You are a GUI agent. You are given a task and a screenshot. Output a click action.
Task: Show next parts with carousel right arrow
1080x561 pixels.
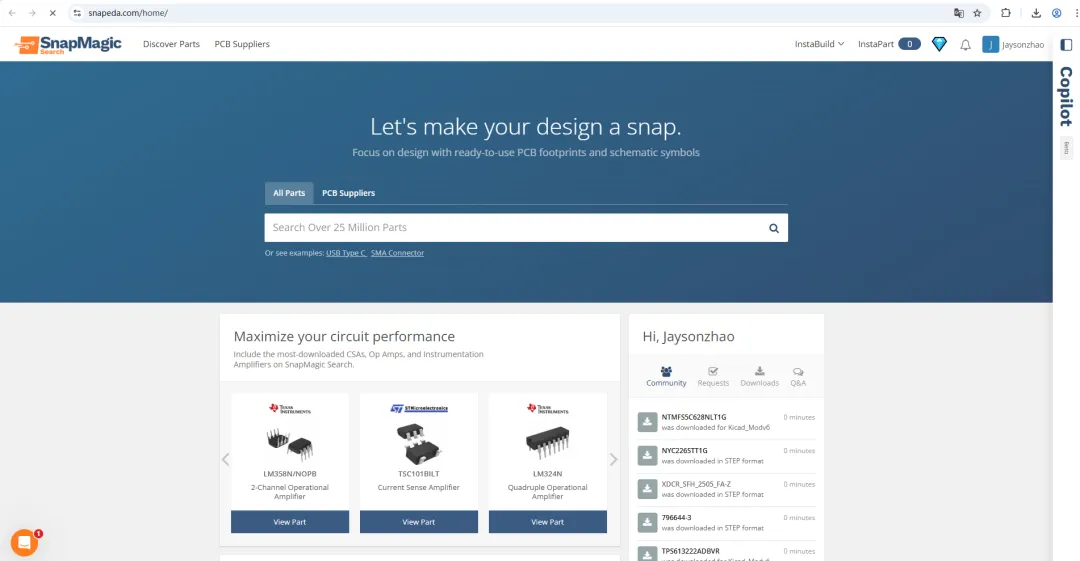(x=614, y=460)
